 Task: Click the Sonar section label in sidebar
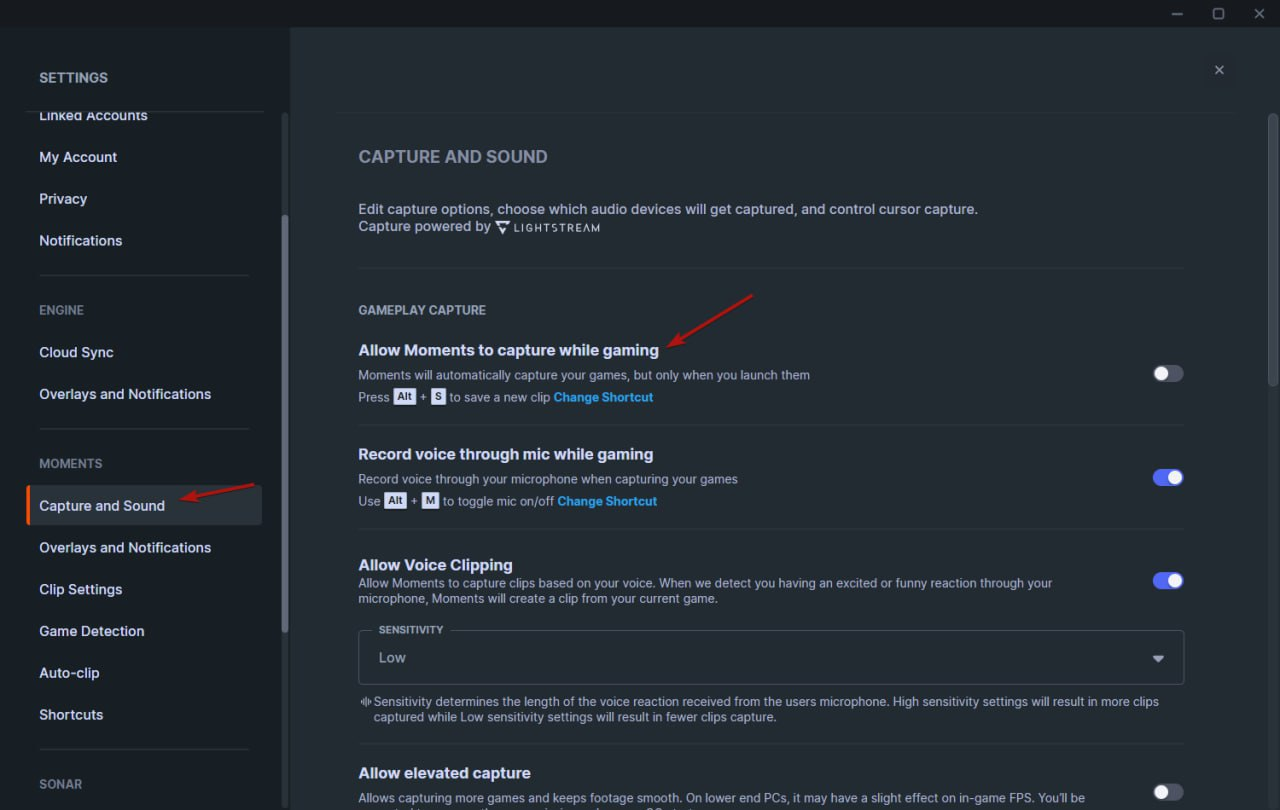click(61, 785)
